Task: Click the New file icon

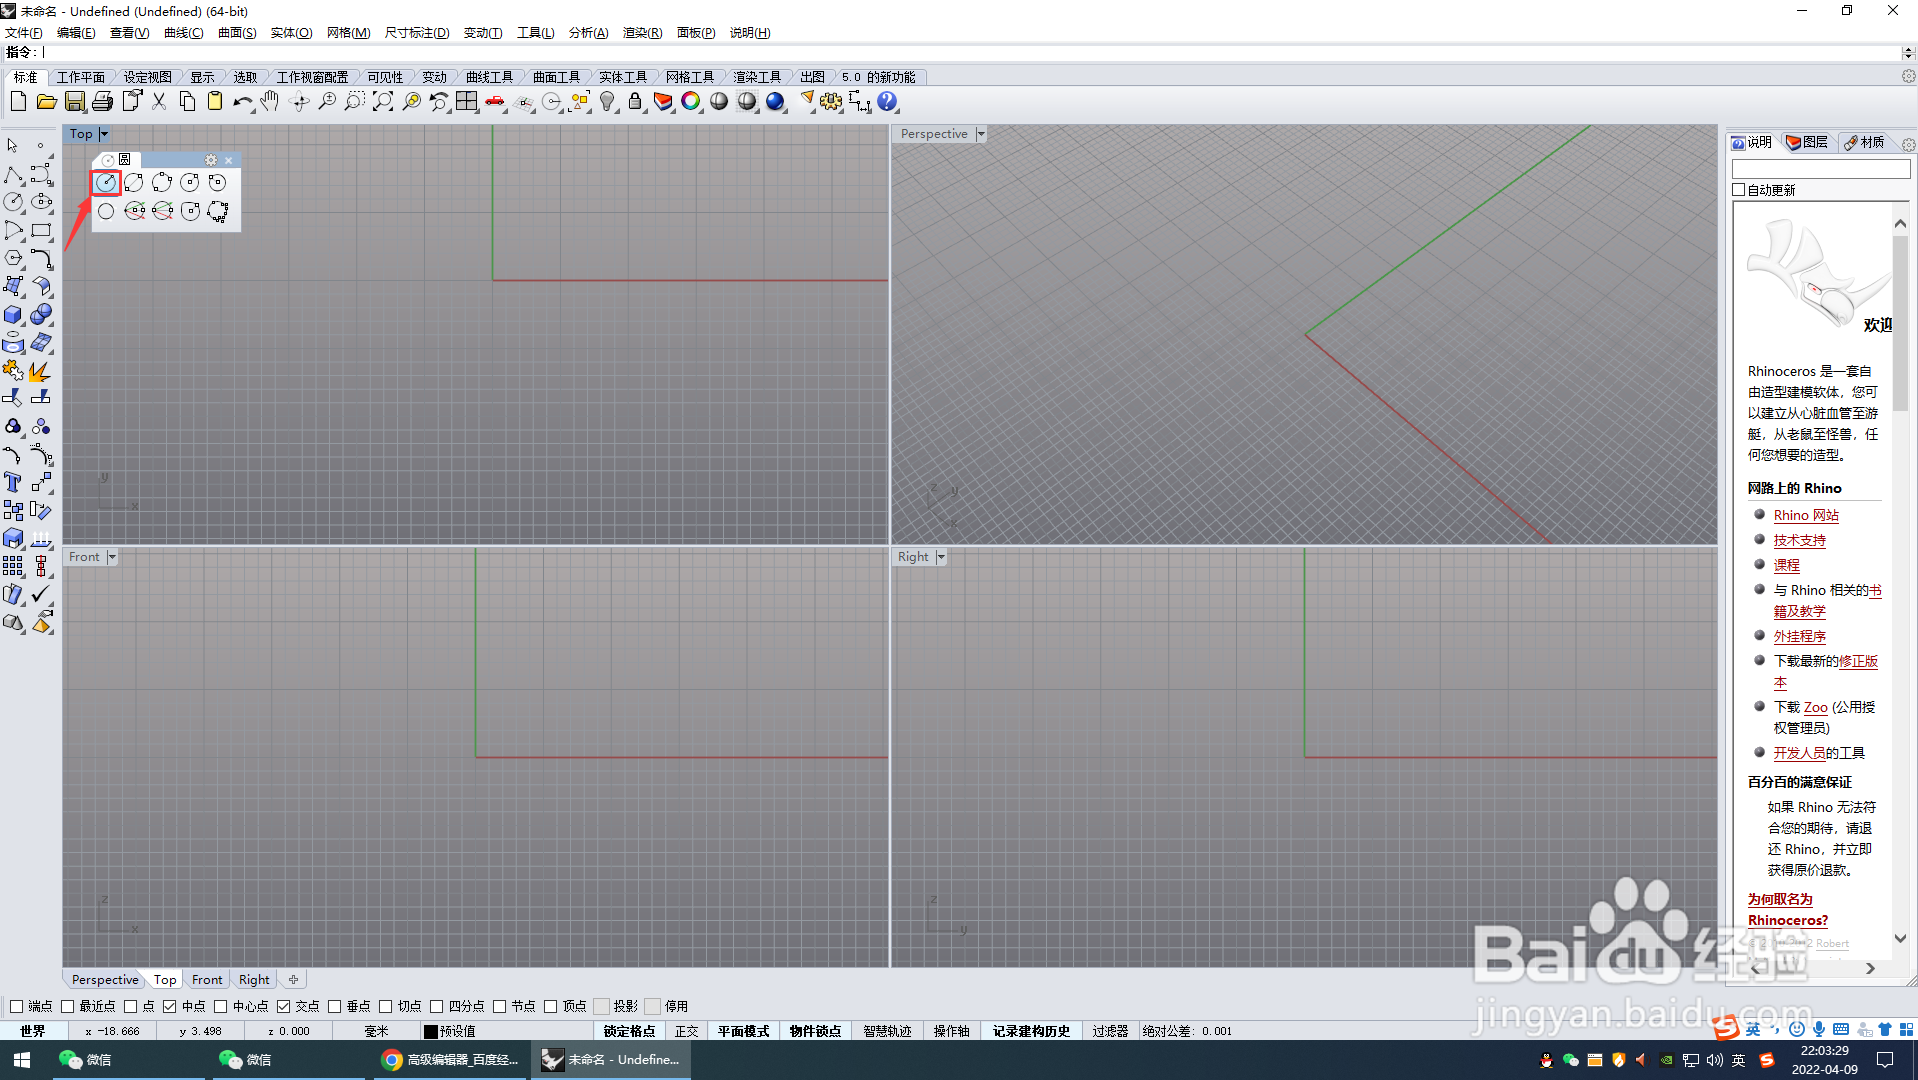Action: (18, 101)
